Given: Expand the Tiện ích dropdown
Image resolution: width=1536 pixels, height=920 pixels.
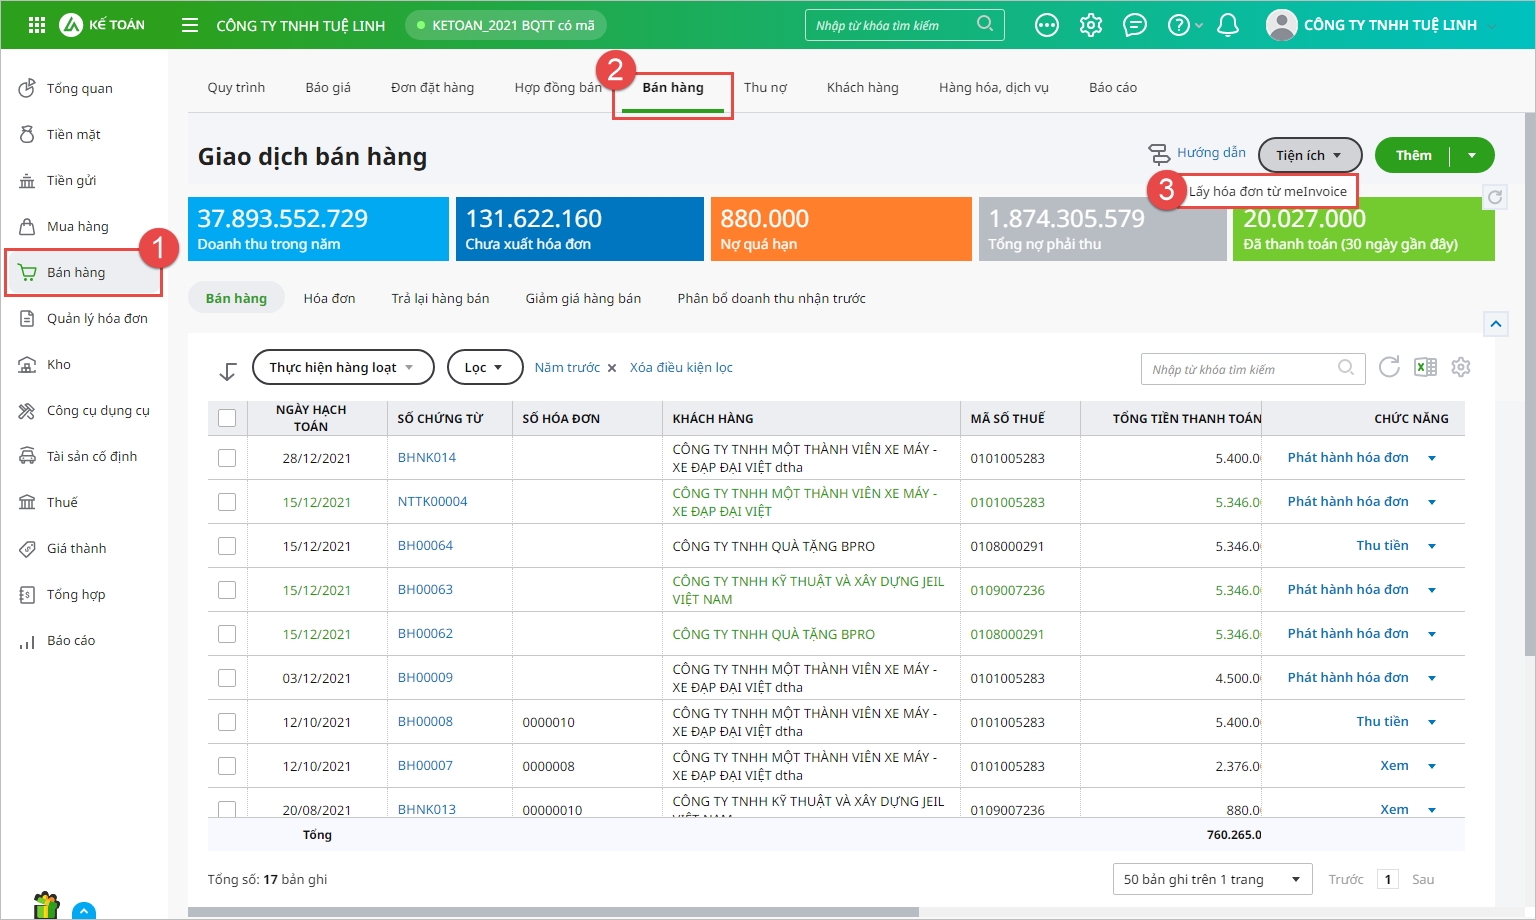Looking at the screenshot, I should pyautogui.click(x=1309, y=155).
